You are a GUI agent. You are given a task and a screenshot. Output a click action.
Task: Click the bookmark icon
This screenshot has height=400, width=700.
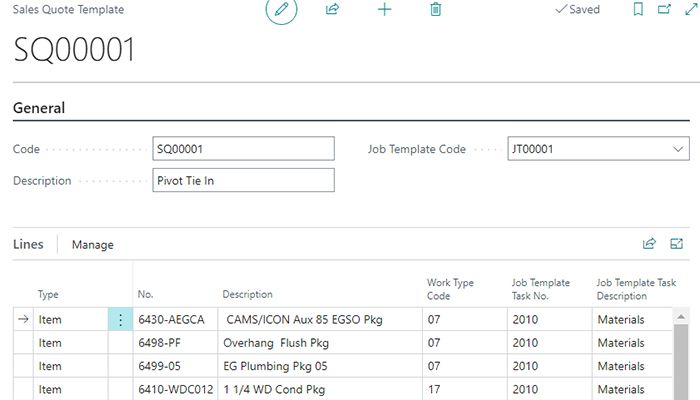tap(638, 9)
